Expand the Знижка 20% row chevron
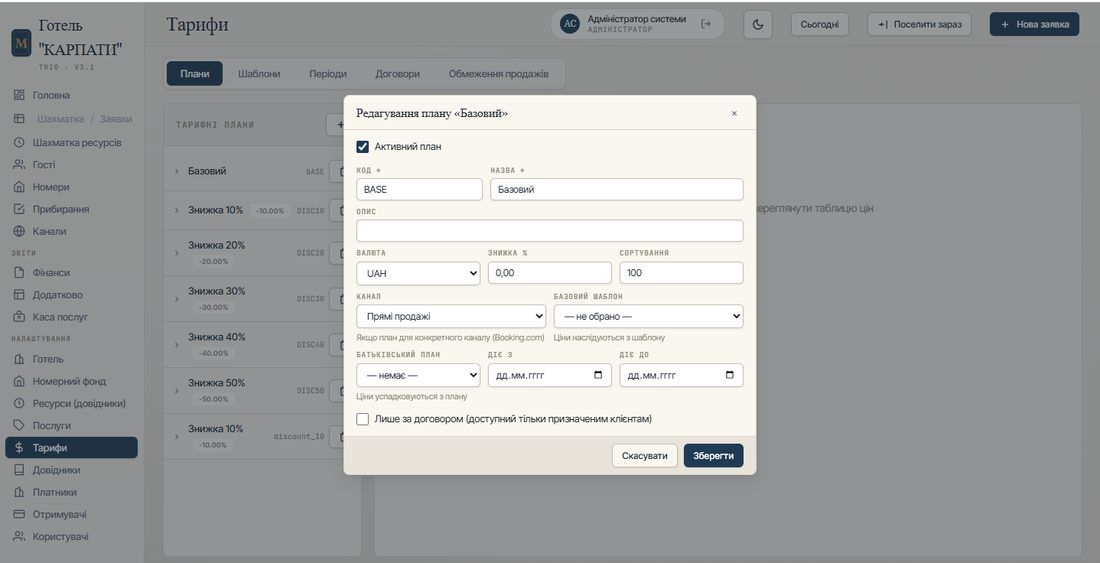Screen dimensions: 1100x563 click(x=177, y=252)
